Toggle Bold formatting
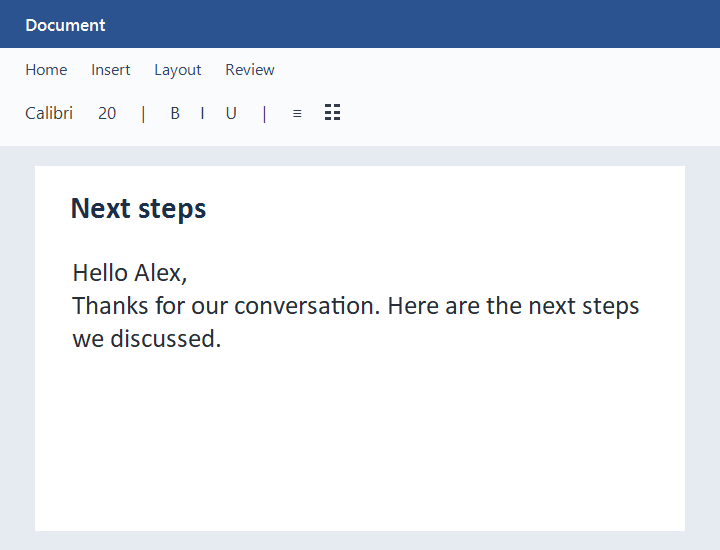This screenshot has width=720, height=550. click(175, 113)
